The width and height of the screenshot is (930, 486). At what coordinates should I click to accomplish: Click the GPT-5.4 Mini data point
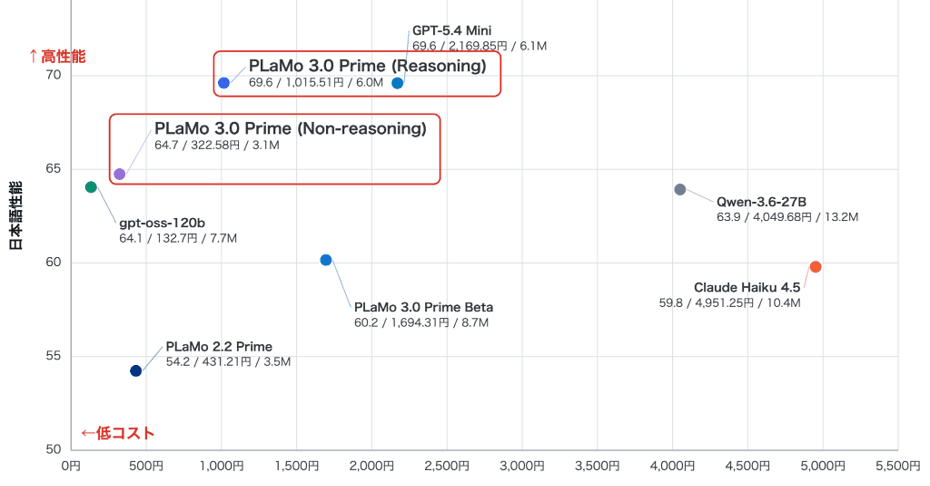[x=397, y=83]
